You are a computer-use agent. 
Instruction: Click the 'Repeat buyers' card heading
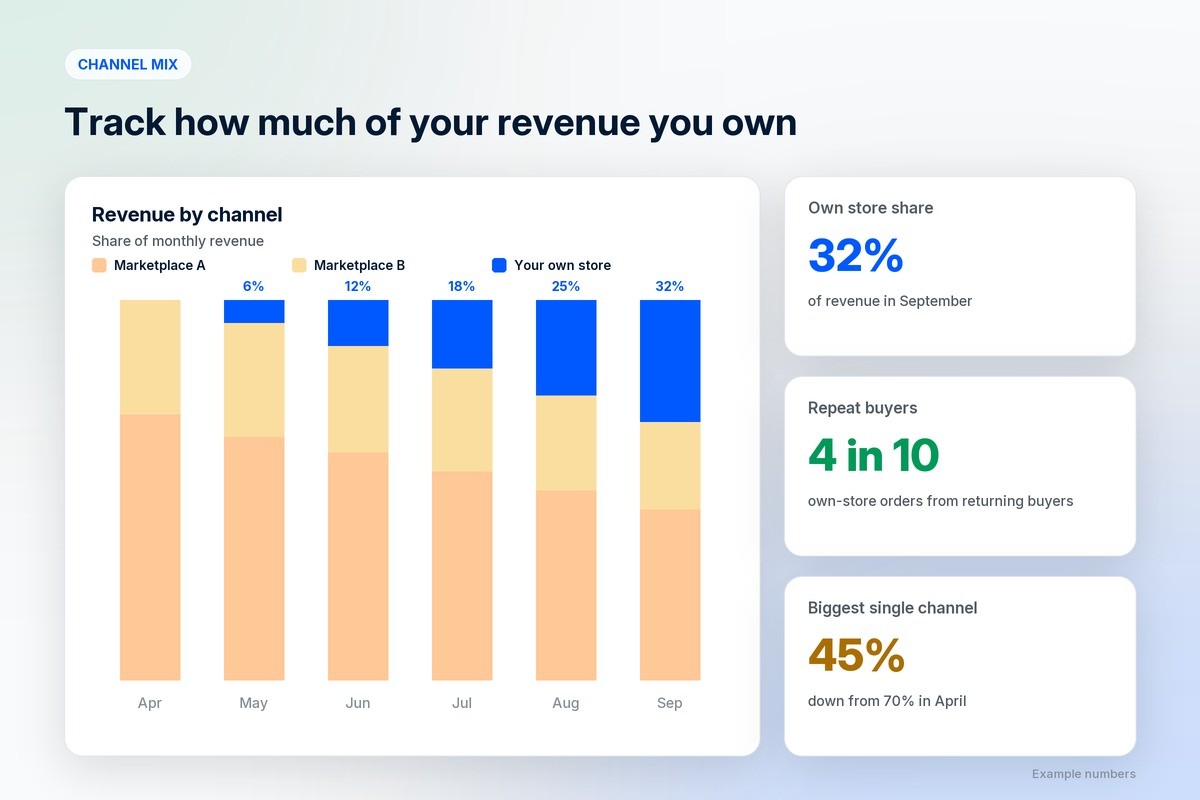pyautogui.click(x=863, y=408)
